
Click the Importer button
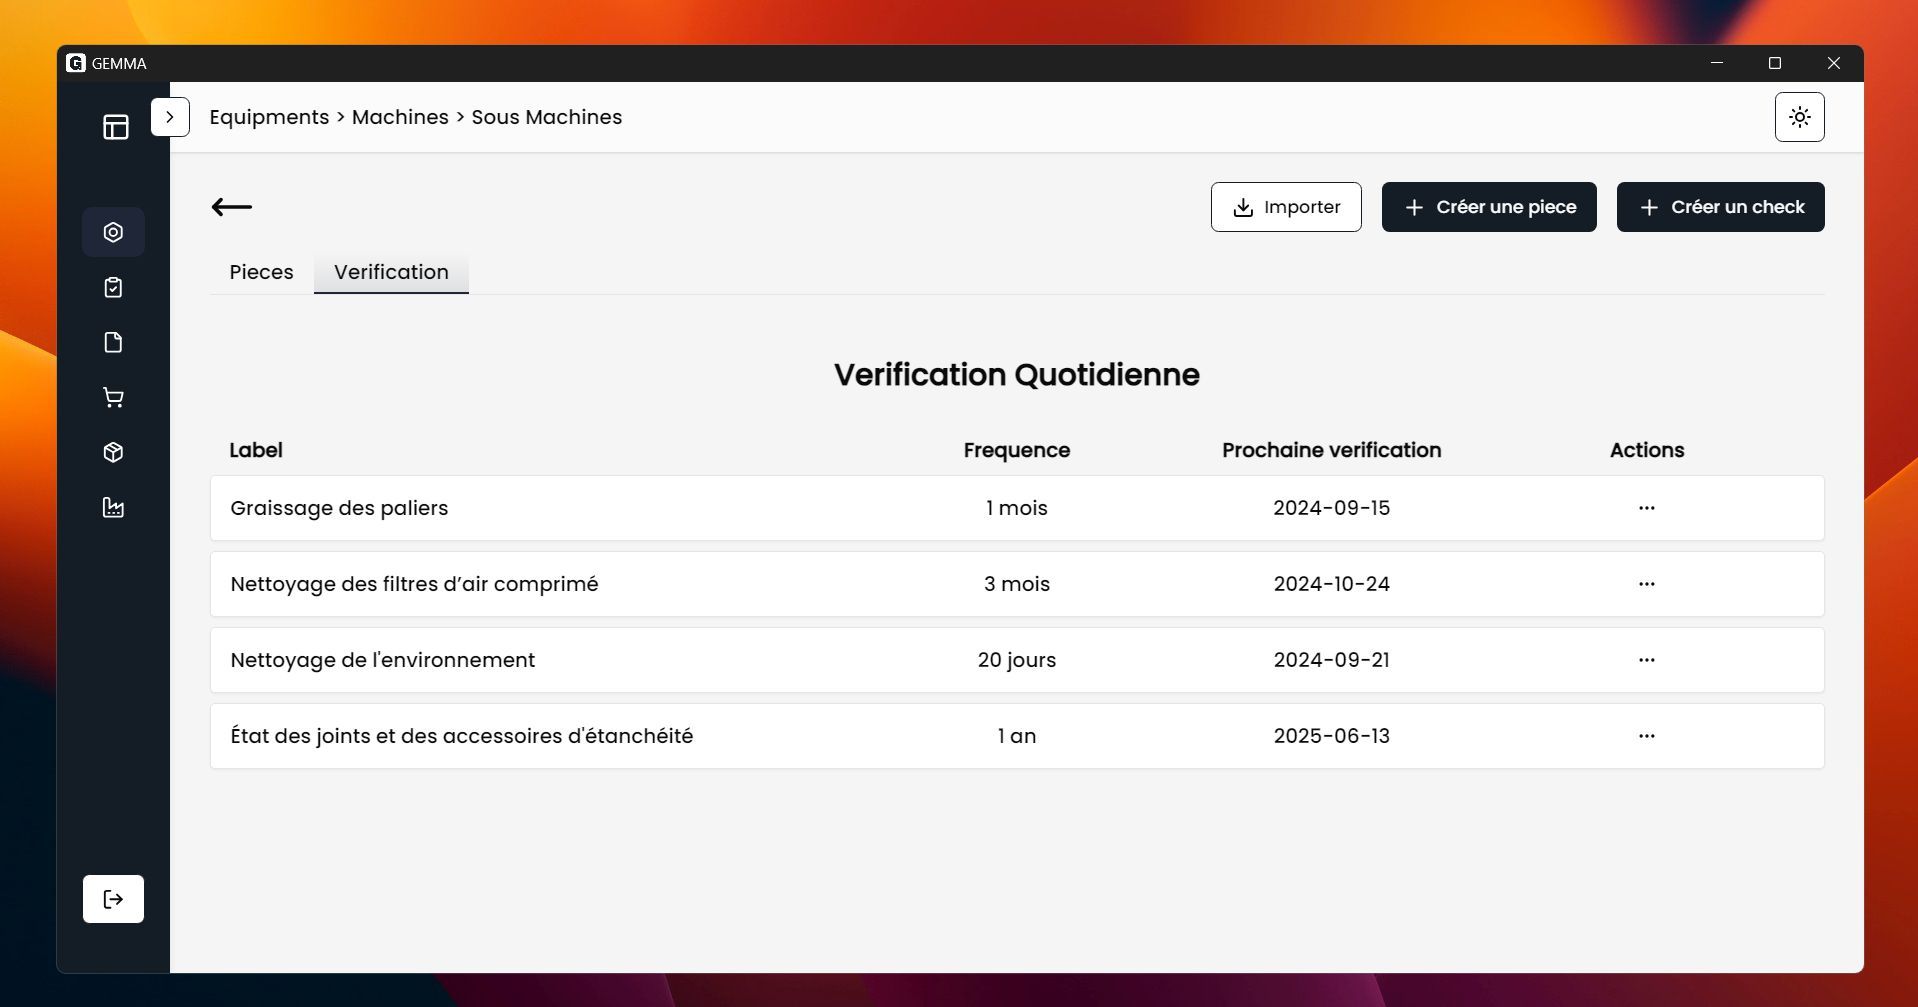[1285, 207]
